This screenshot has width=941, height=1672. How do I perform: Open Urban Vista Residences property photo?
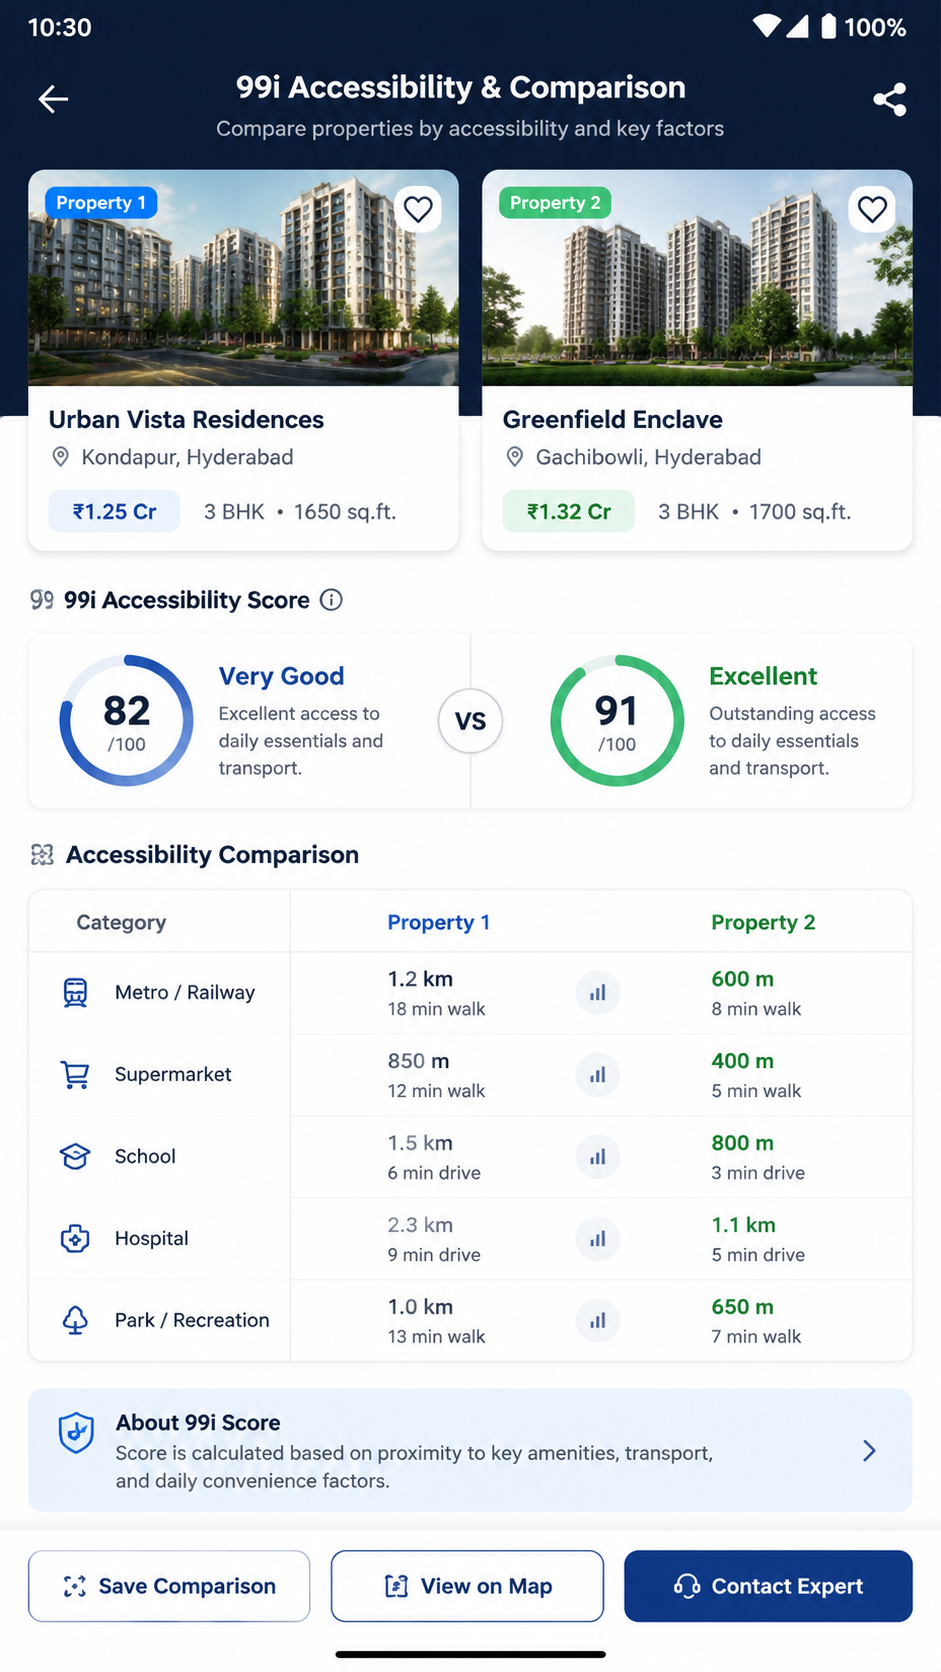tap(243, 278)
